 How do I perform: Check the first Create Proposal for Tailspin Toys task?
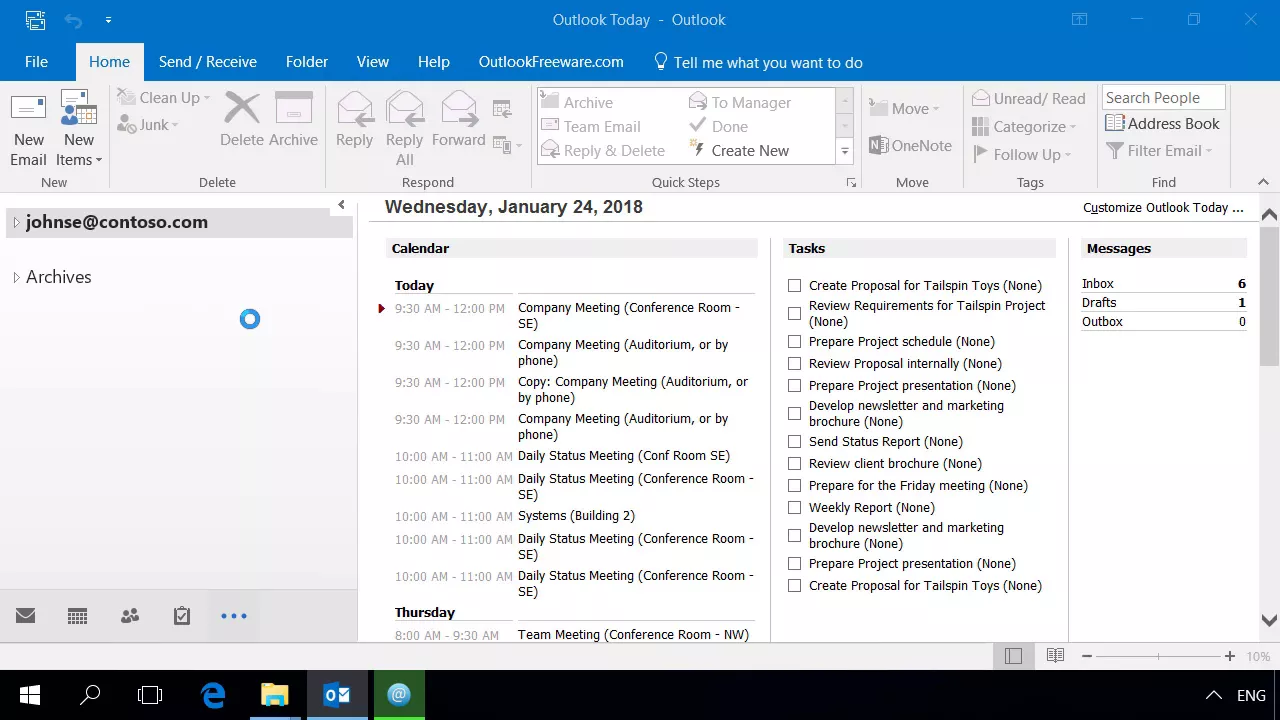point(795,286)
